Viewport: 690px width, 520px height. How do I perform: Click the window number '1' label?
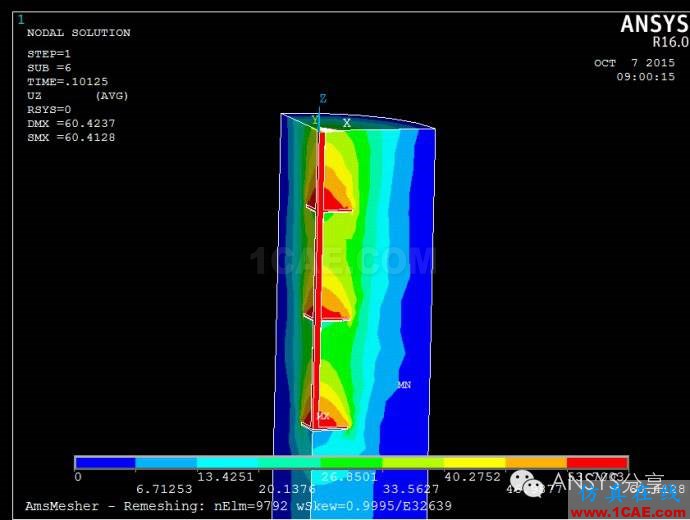click(x=21, y=20)
